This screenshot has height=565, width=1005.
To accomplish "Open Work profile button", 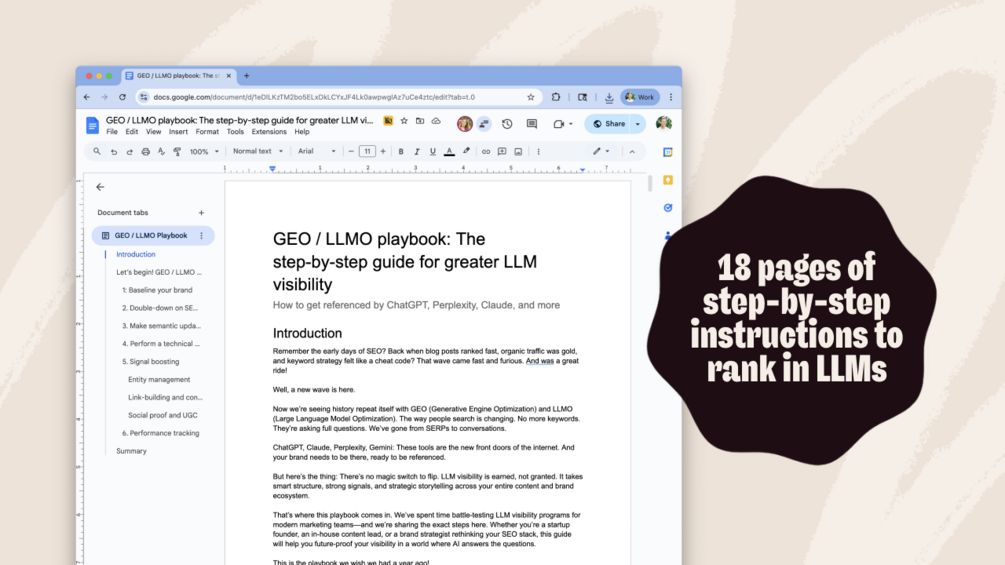I will click(x=640, y=97).
